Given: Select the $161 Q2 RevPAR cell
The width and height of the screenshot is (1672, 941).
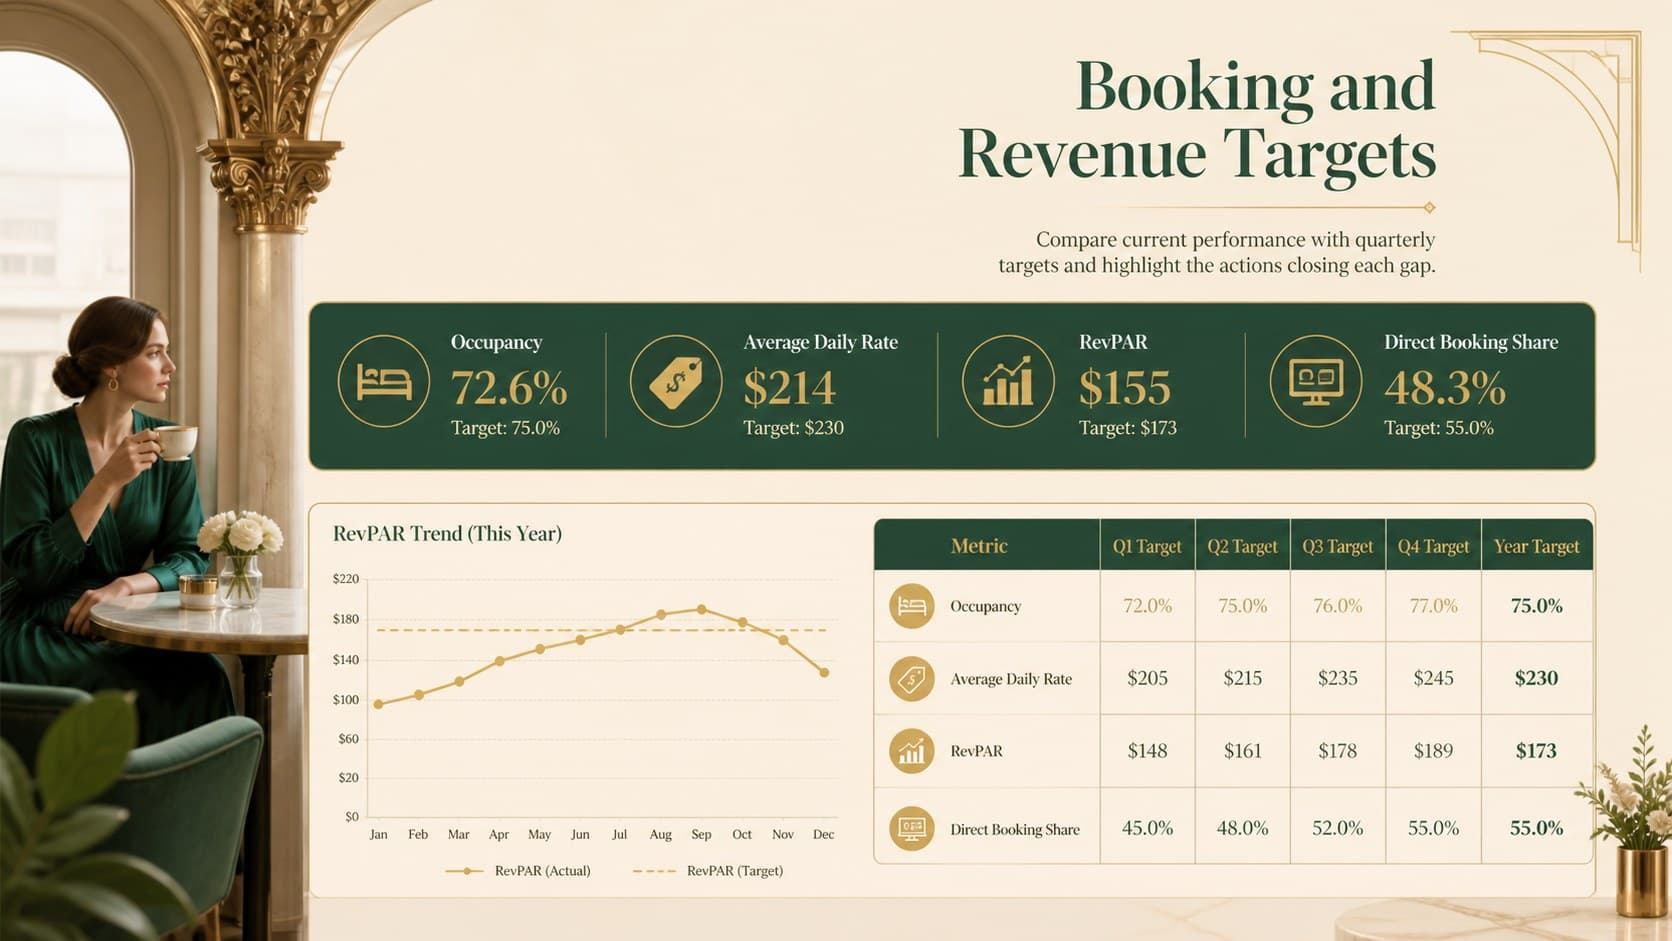Looking at the screenshot, I should coord(1243,751).
